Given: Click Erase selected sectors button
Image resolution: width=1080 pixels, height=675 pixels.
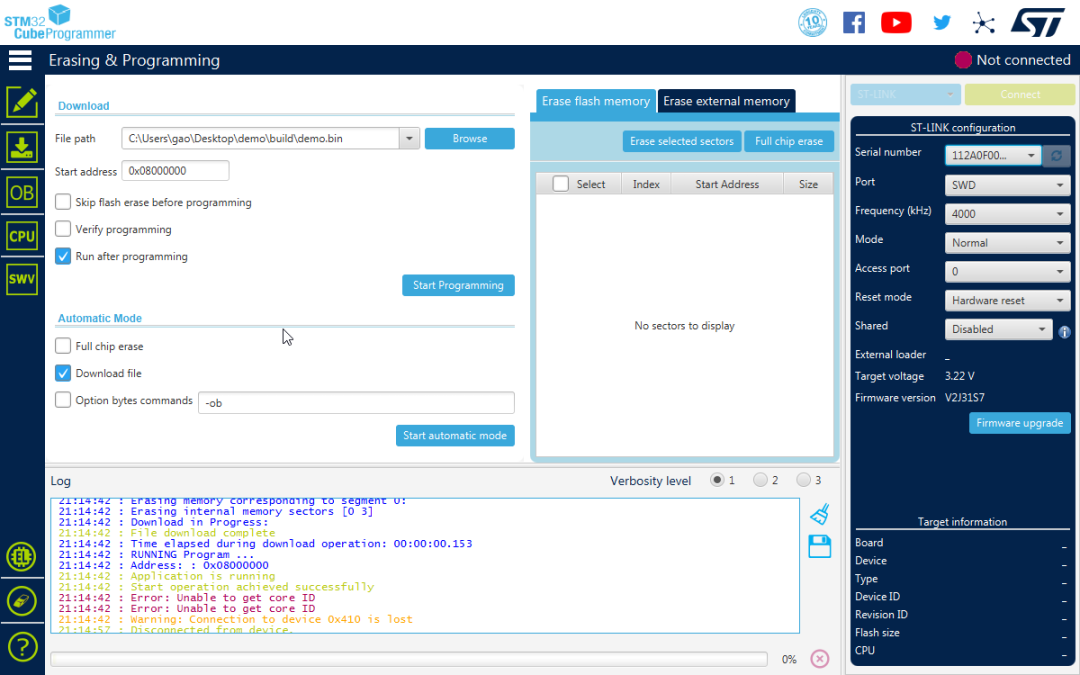Looking at the screenshot, I should [682, 141].
